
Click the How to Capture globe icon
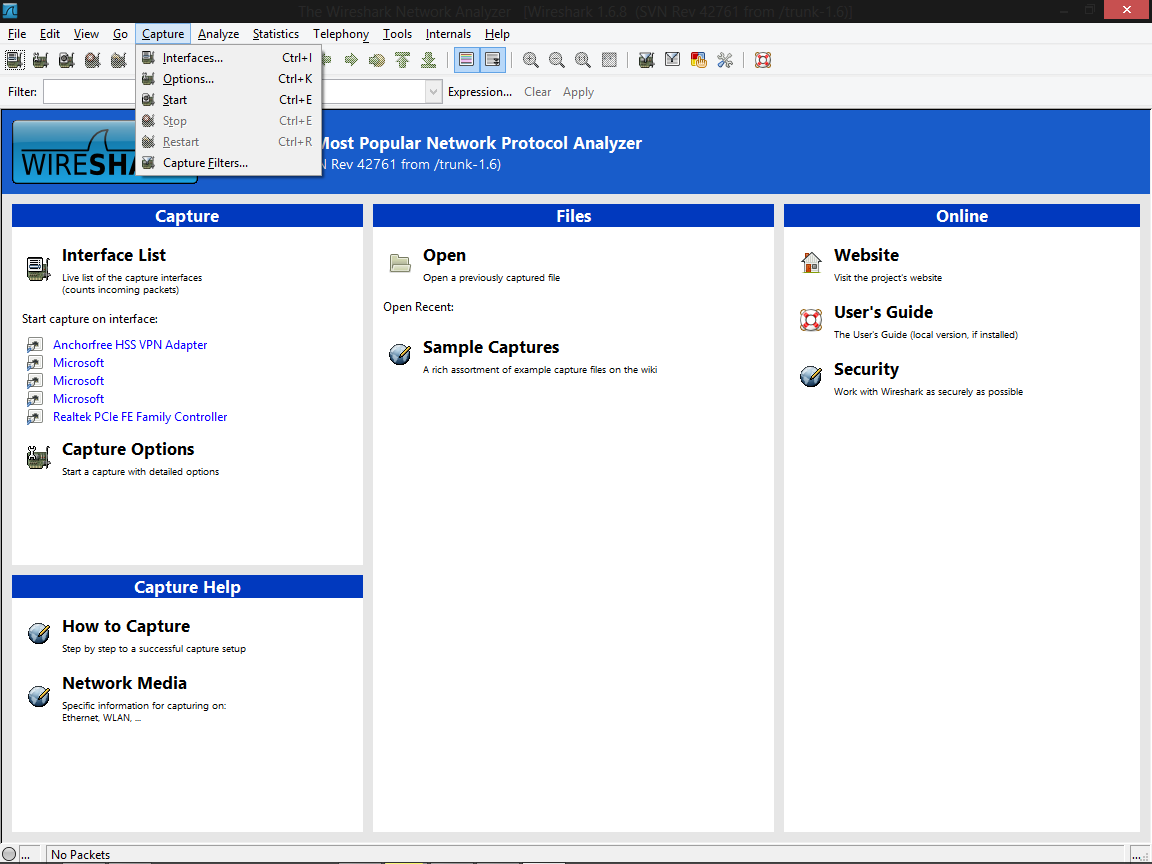coord(39,633)
